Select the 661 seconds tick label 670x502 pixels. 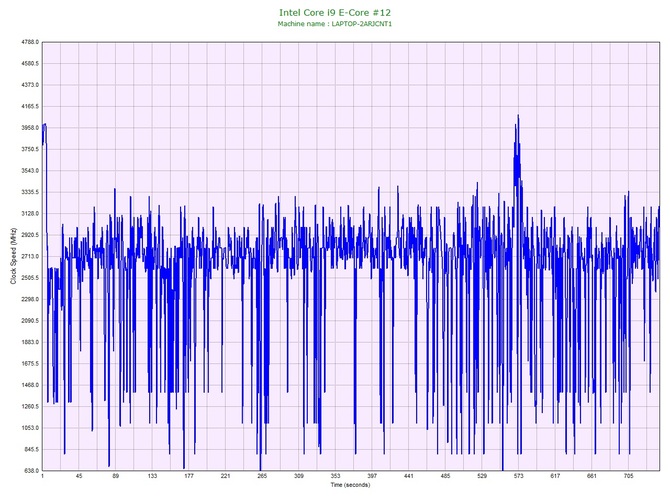coord(592,476)
